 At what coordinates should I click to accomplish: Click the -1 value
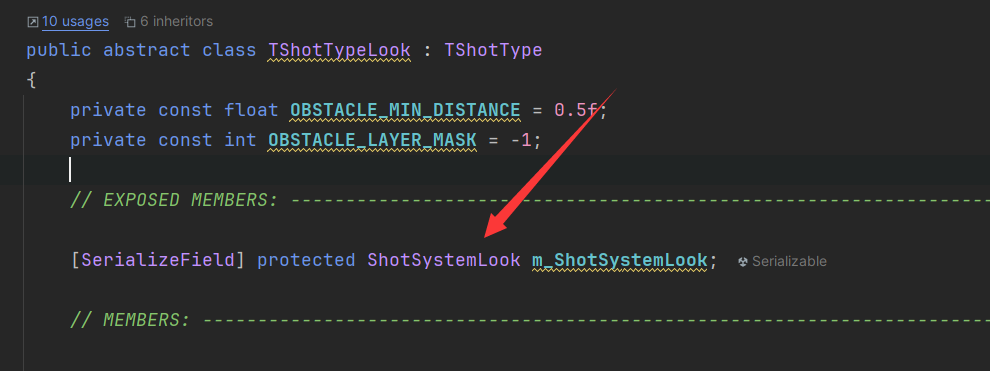pyautogui.click(x=521, y=140)
